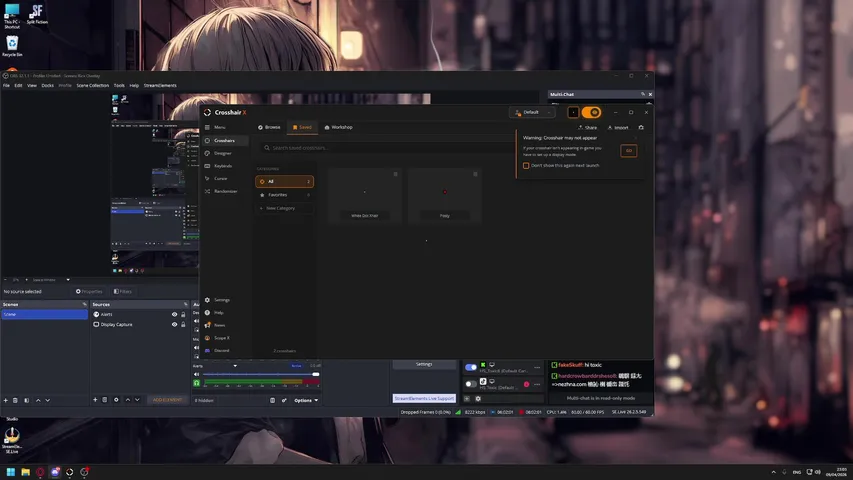The image size is (853, 480).
Task: Select the Favorites category
Action: [x=285, y=195]
